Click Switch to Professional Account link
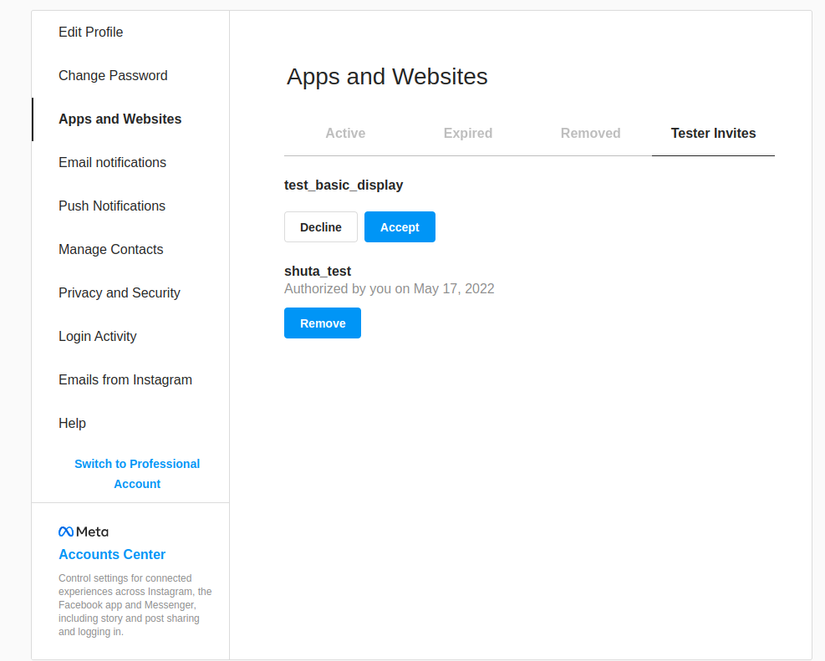 [137, 474]
